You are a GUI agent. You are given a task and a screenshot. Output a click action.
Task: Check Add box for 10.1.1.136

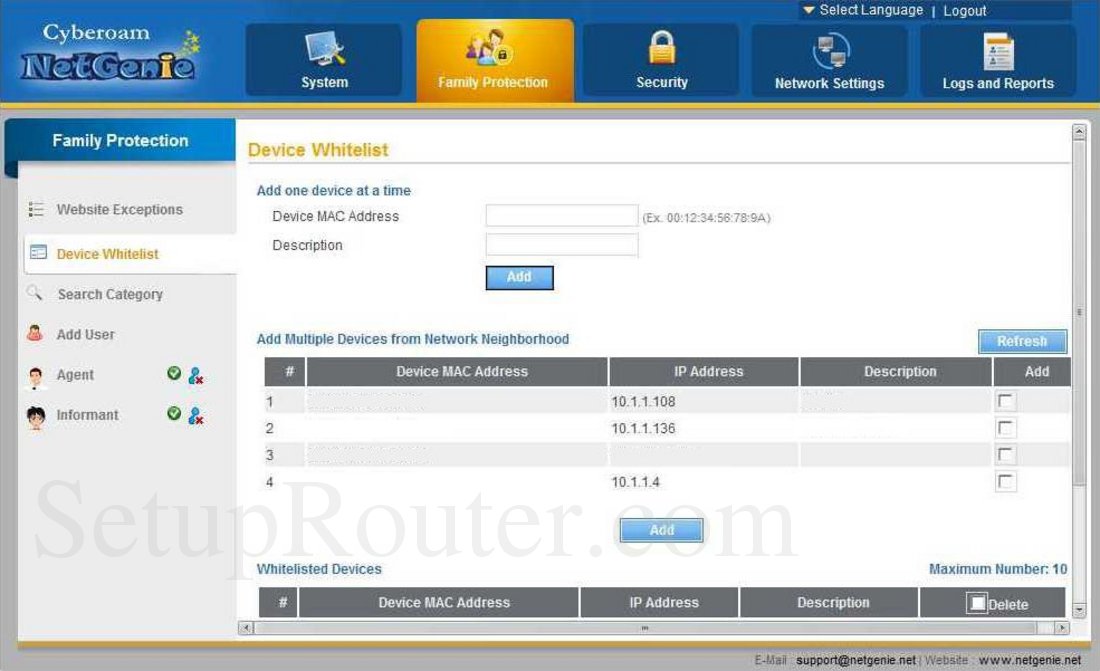(x=1005, y=428)
